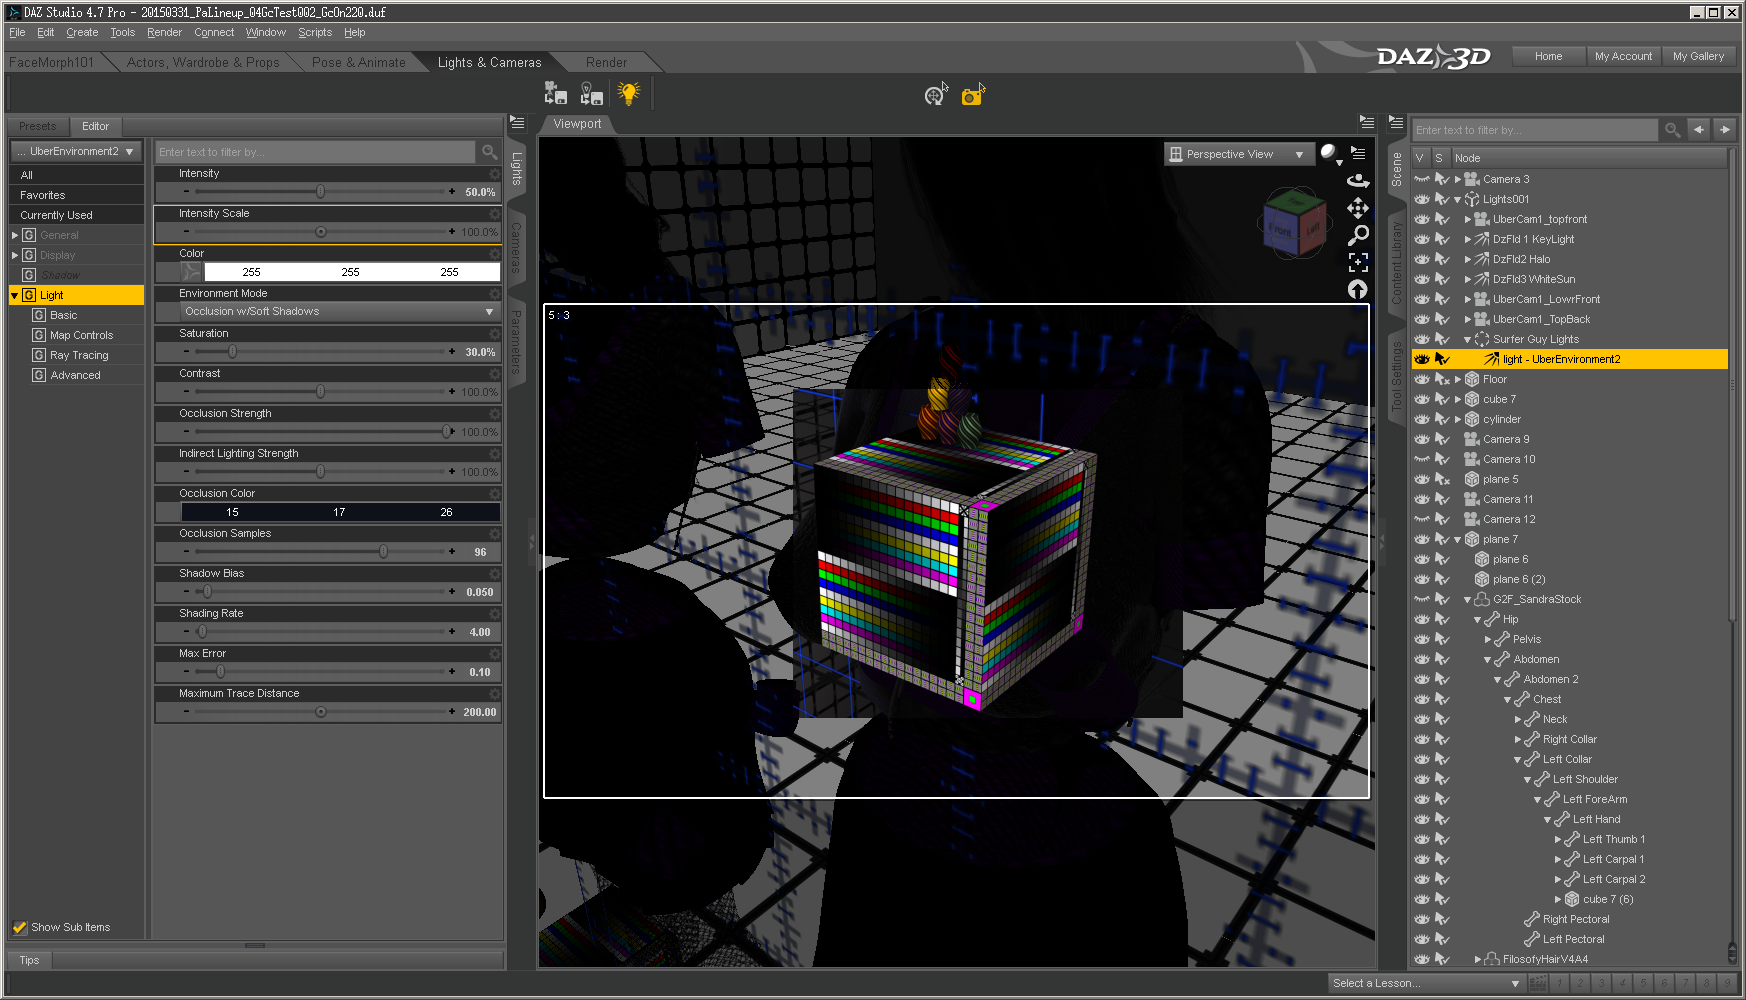Click the Scene filter text field
The width and height of the screenshot is (1746, 1000).
click(x=1535, y=130)
